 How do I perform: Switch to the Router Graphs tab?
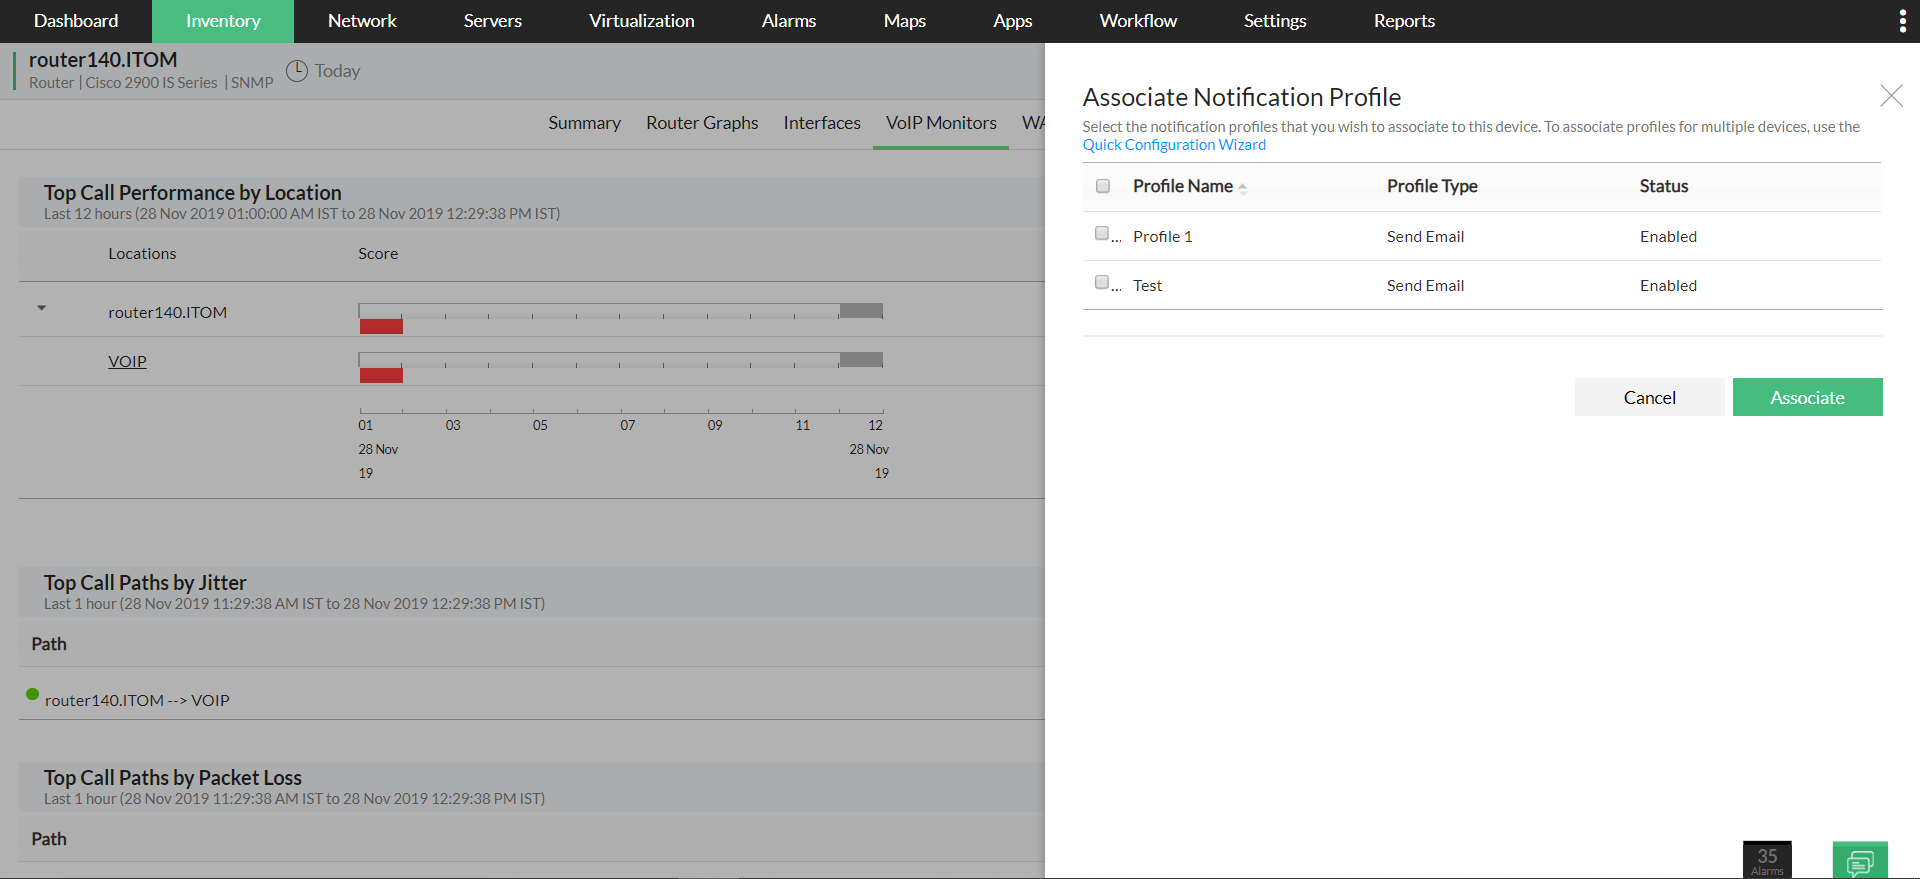click(702, 123)
